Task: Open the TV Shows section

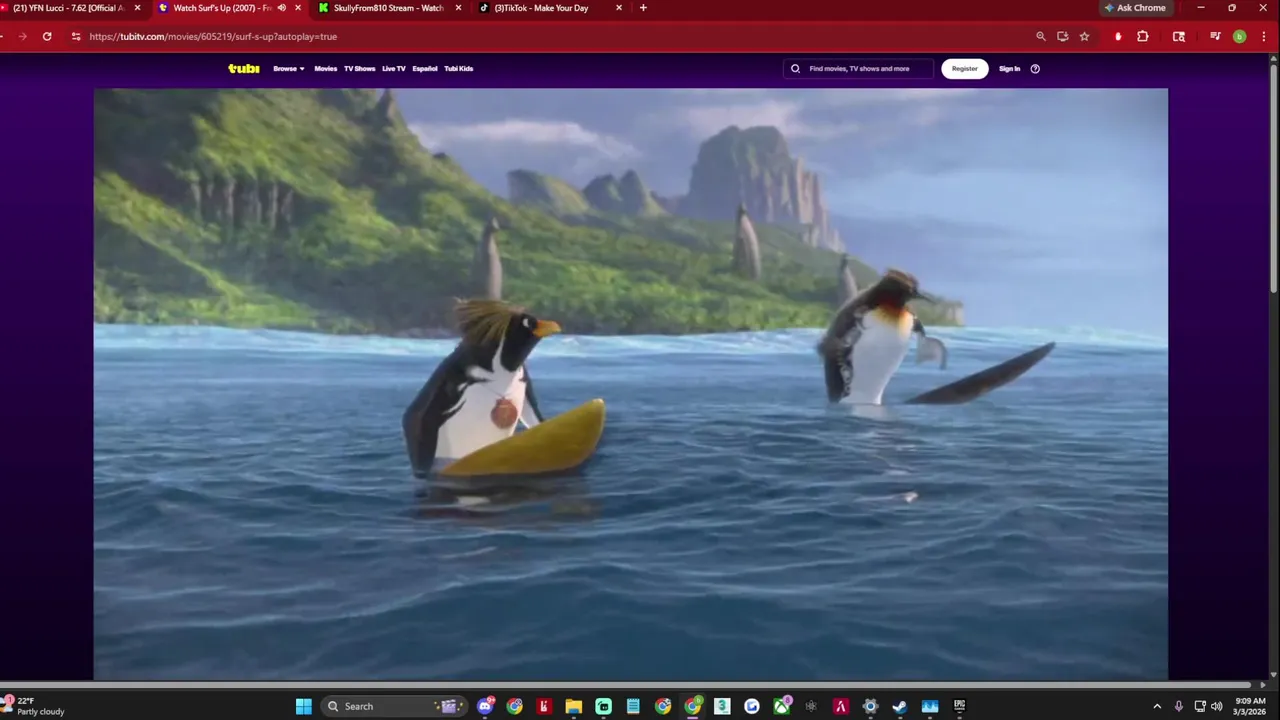Action: point(359,69)
